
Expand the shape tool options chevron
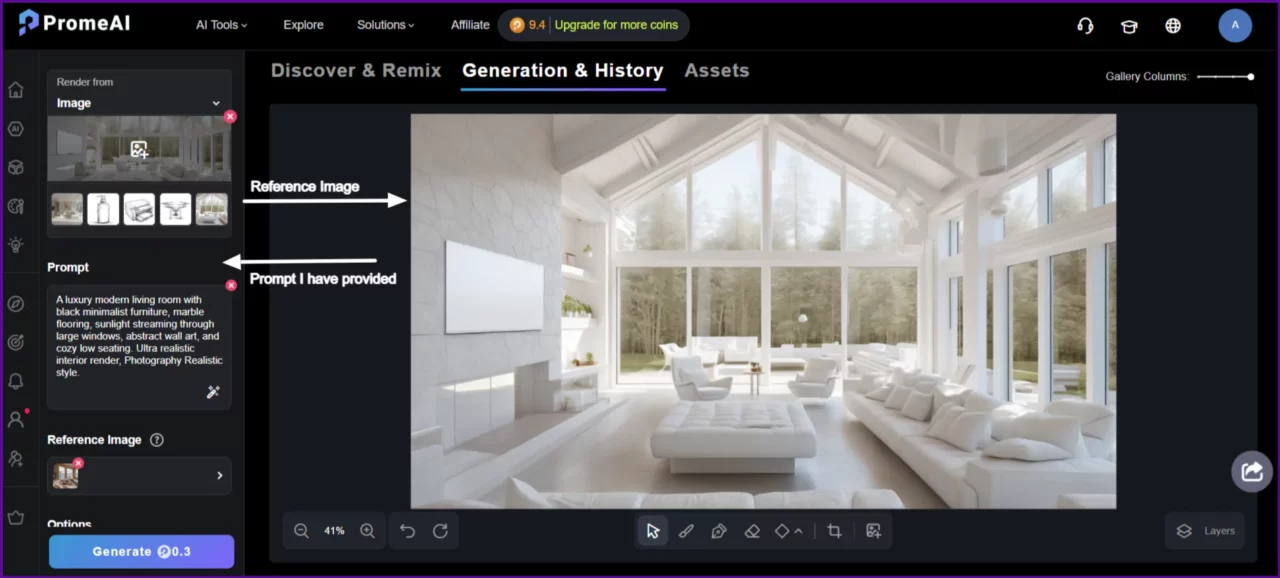click(x=798, y=531)
